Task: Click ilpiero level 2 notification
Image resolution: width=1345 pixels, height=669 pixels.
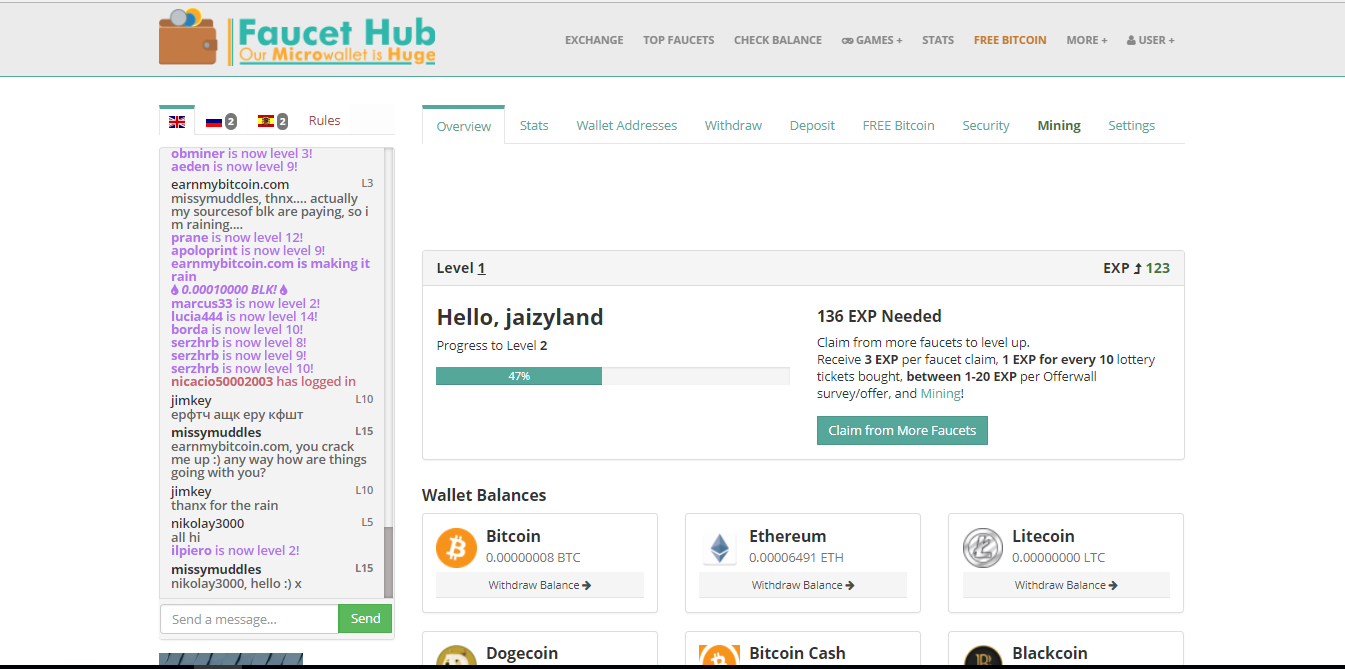Action: click(235, 550)
